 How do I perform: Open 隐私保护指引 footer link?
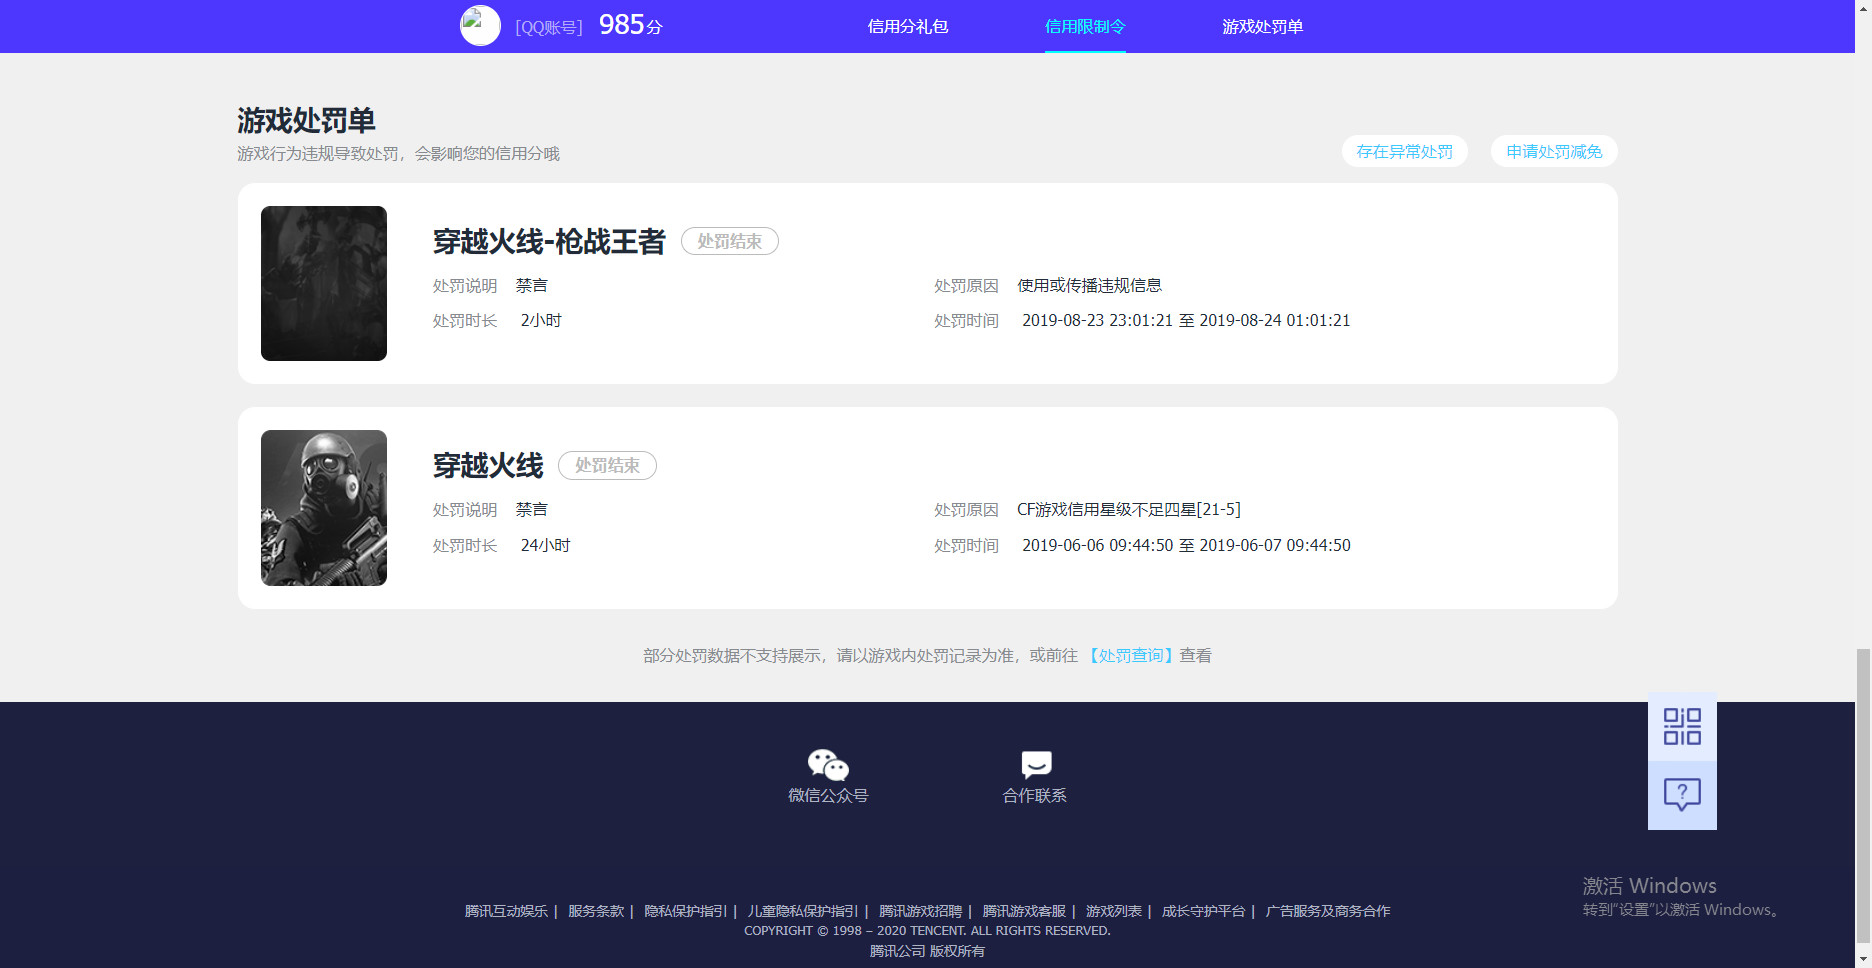686,911
